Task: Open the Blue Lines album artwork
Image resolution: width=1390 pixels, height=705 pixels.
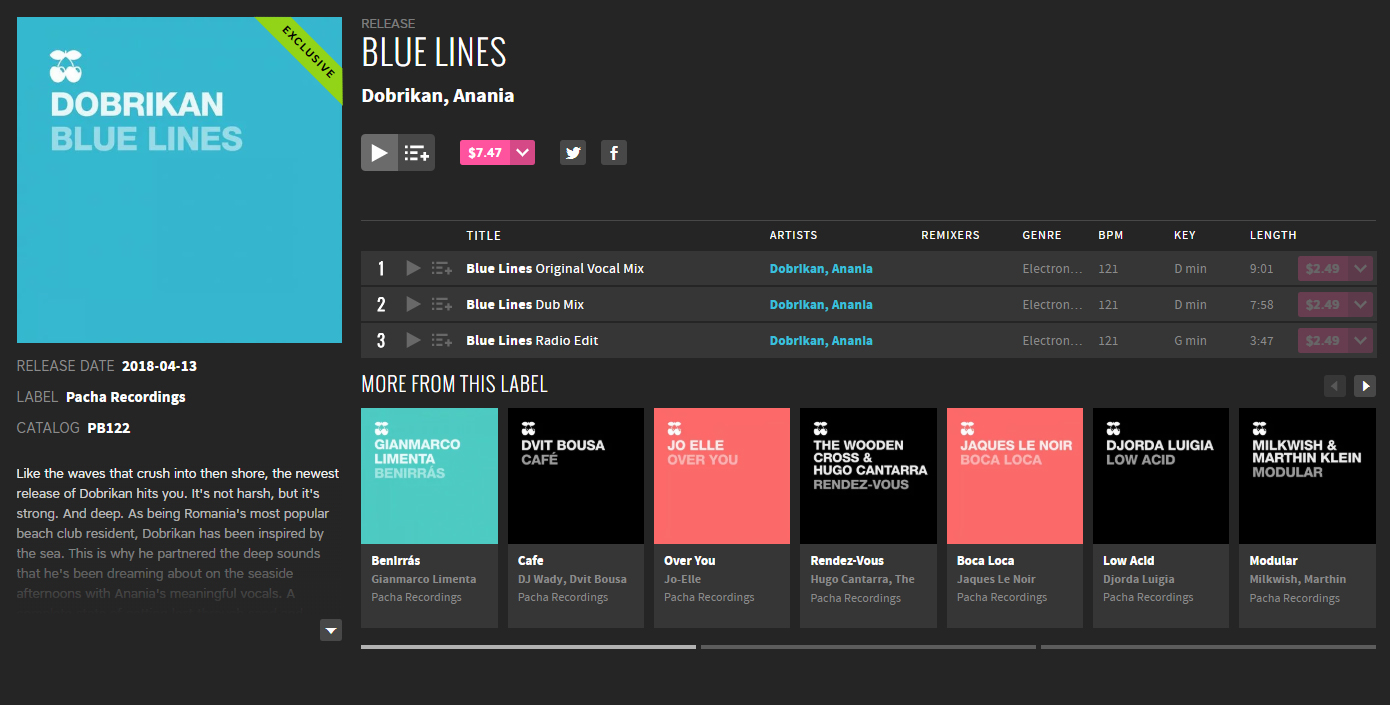Action: pyautogui.click(x=180, y=180)
